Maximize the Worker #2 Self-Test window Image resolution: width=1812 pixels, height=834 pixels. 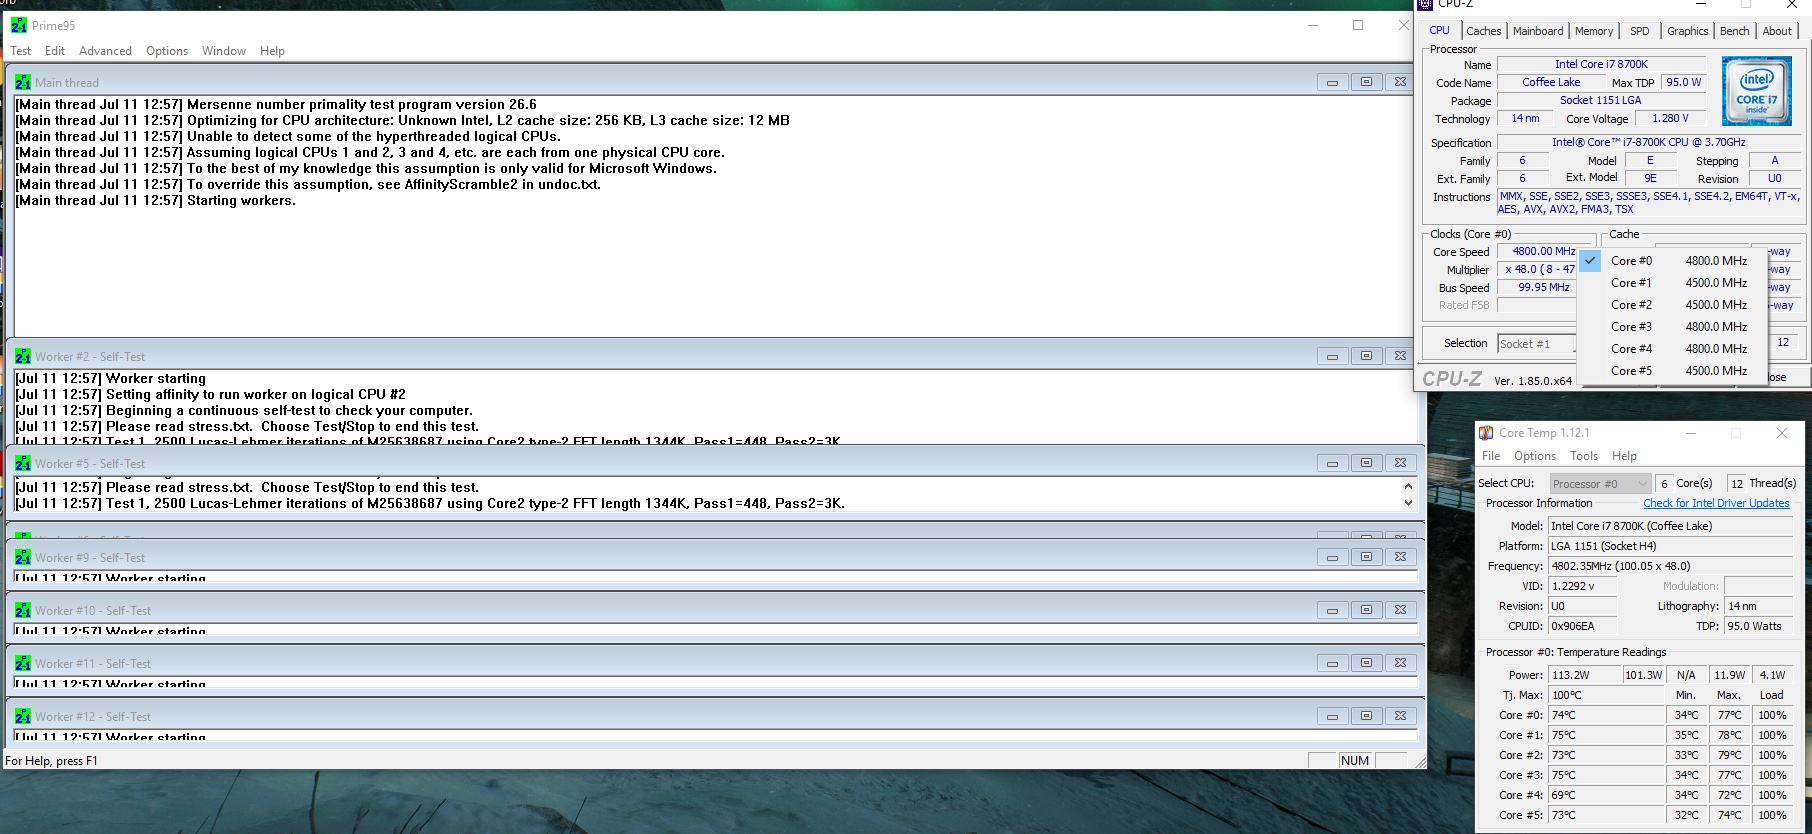tap(1366, 356)
